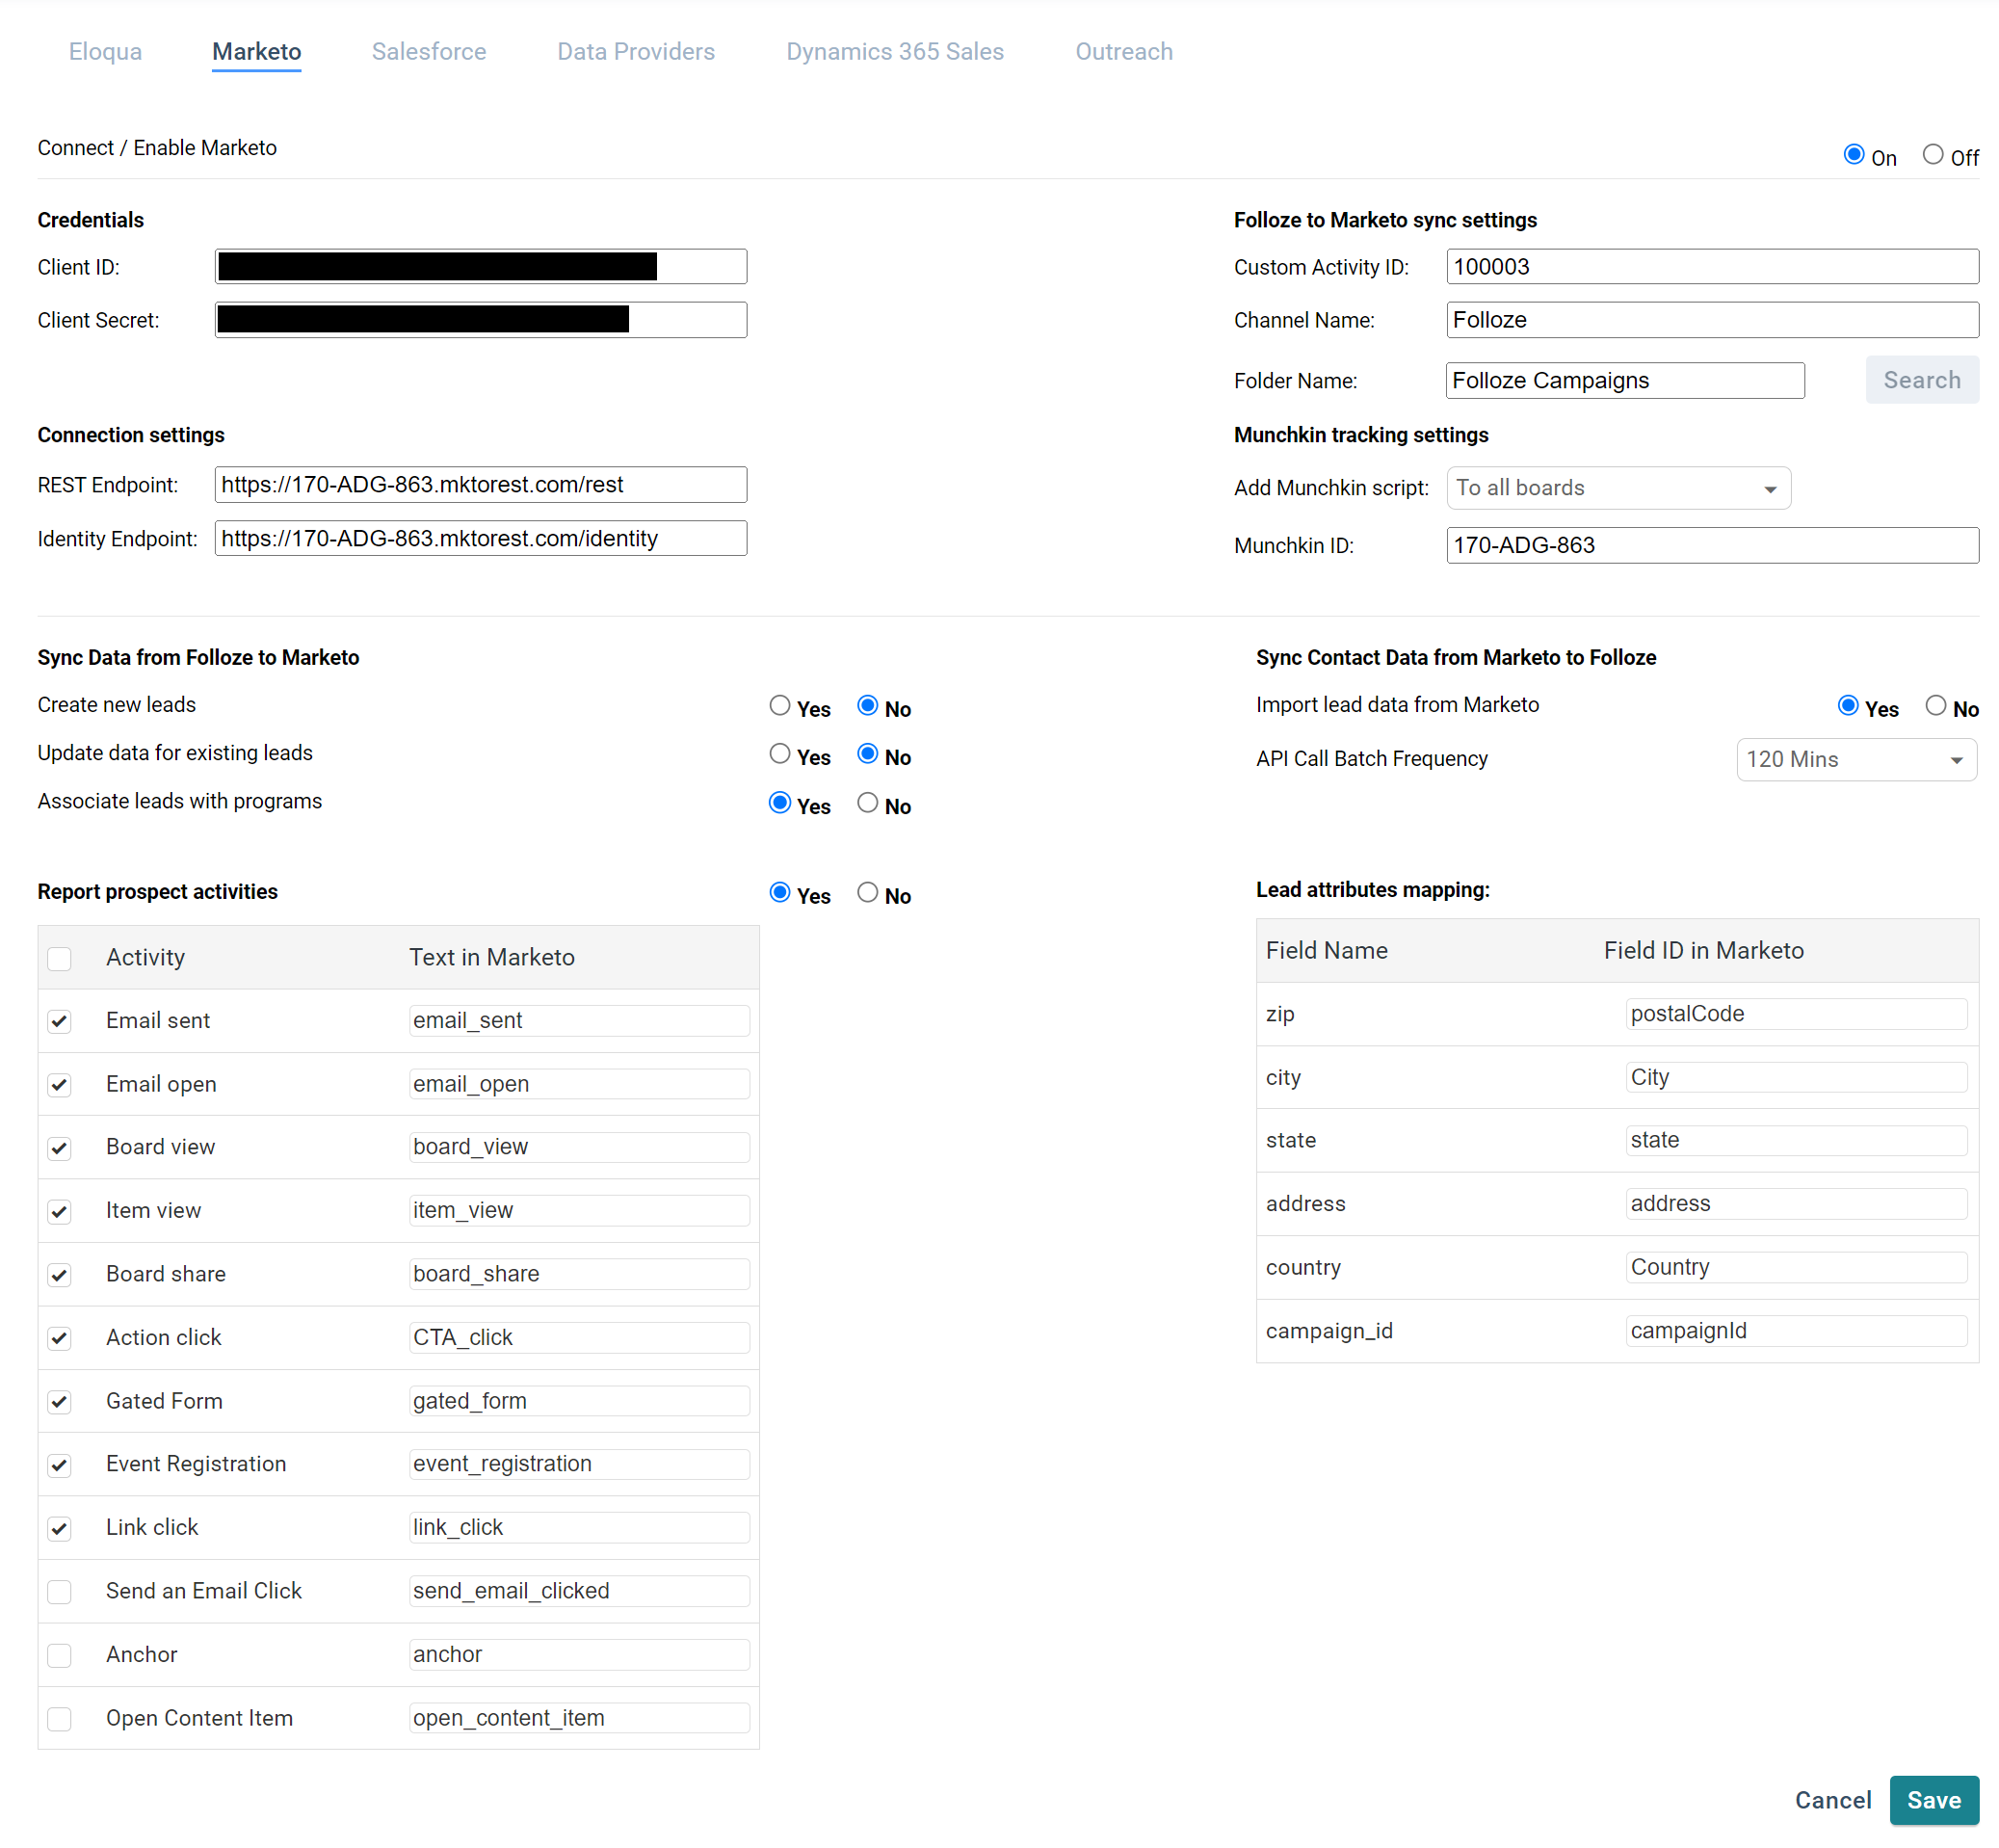Enable the Send an Email Click checkbox
This screenshot has height=1848, width=1999.
click(x=59, y=1592)
